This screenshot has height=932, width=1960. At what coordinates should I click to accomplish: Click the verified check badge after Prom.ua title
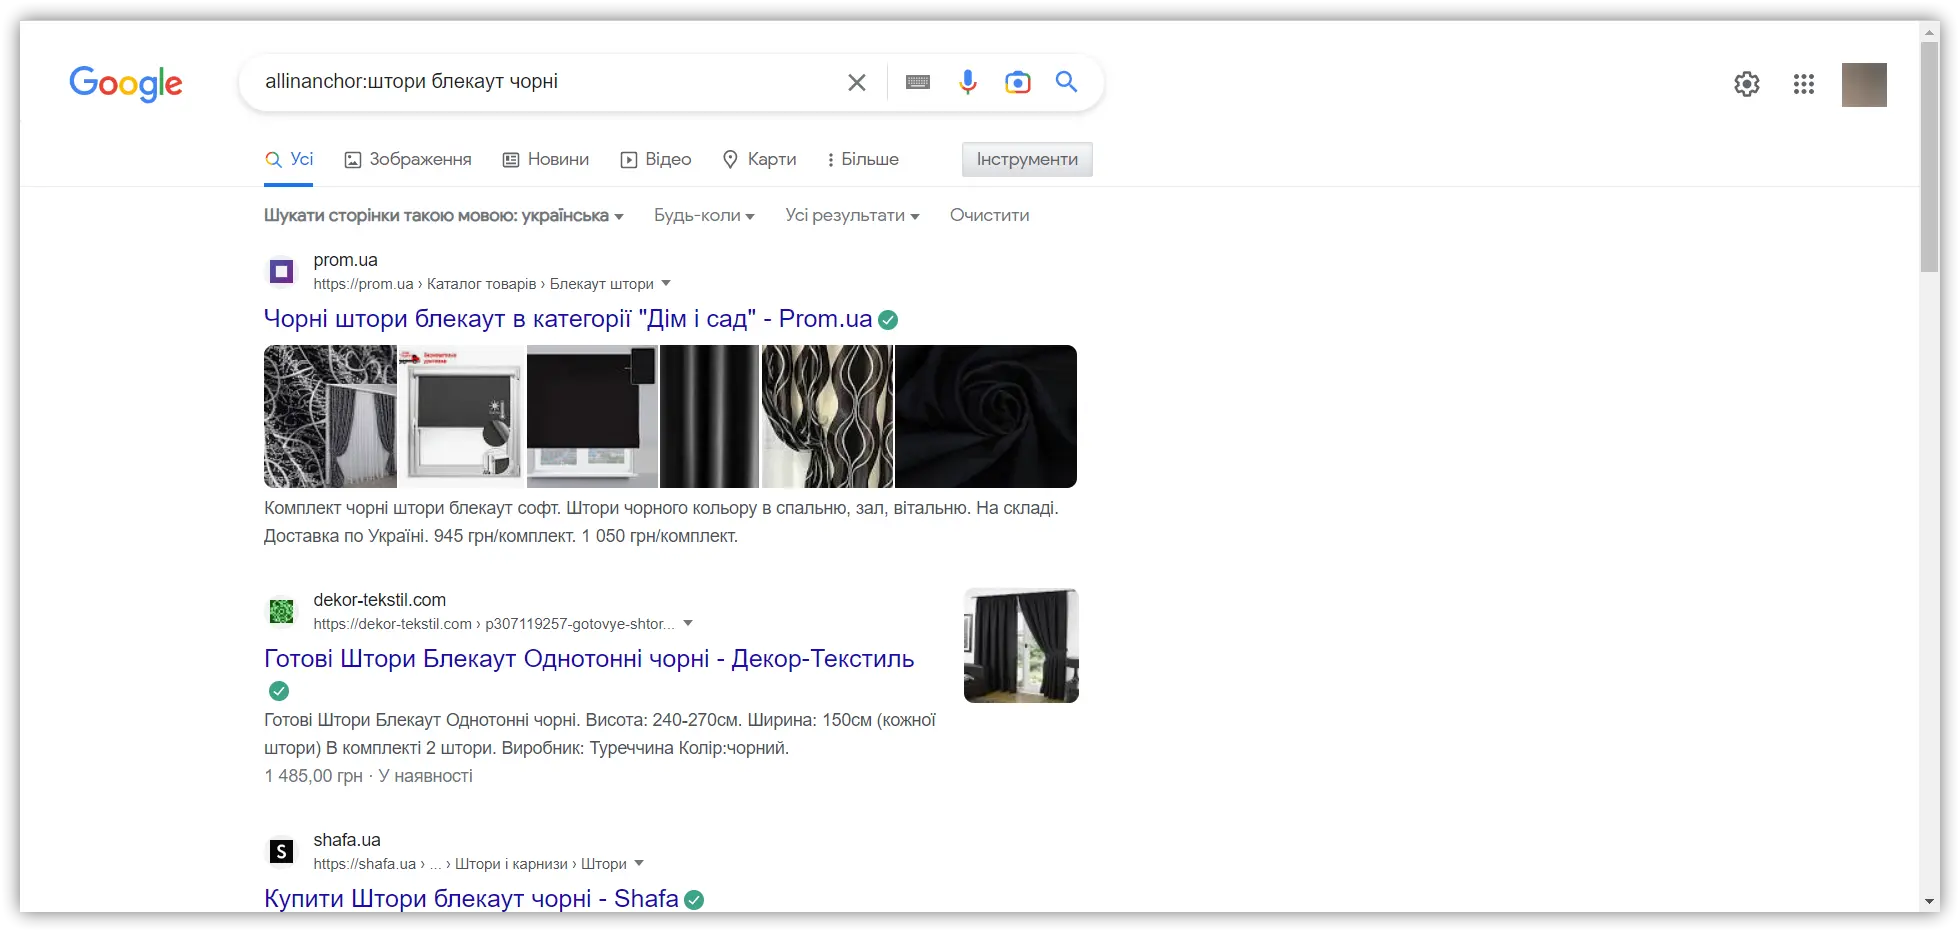888,320
